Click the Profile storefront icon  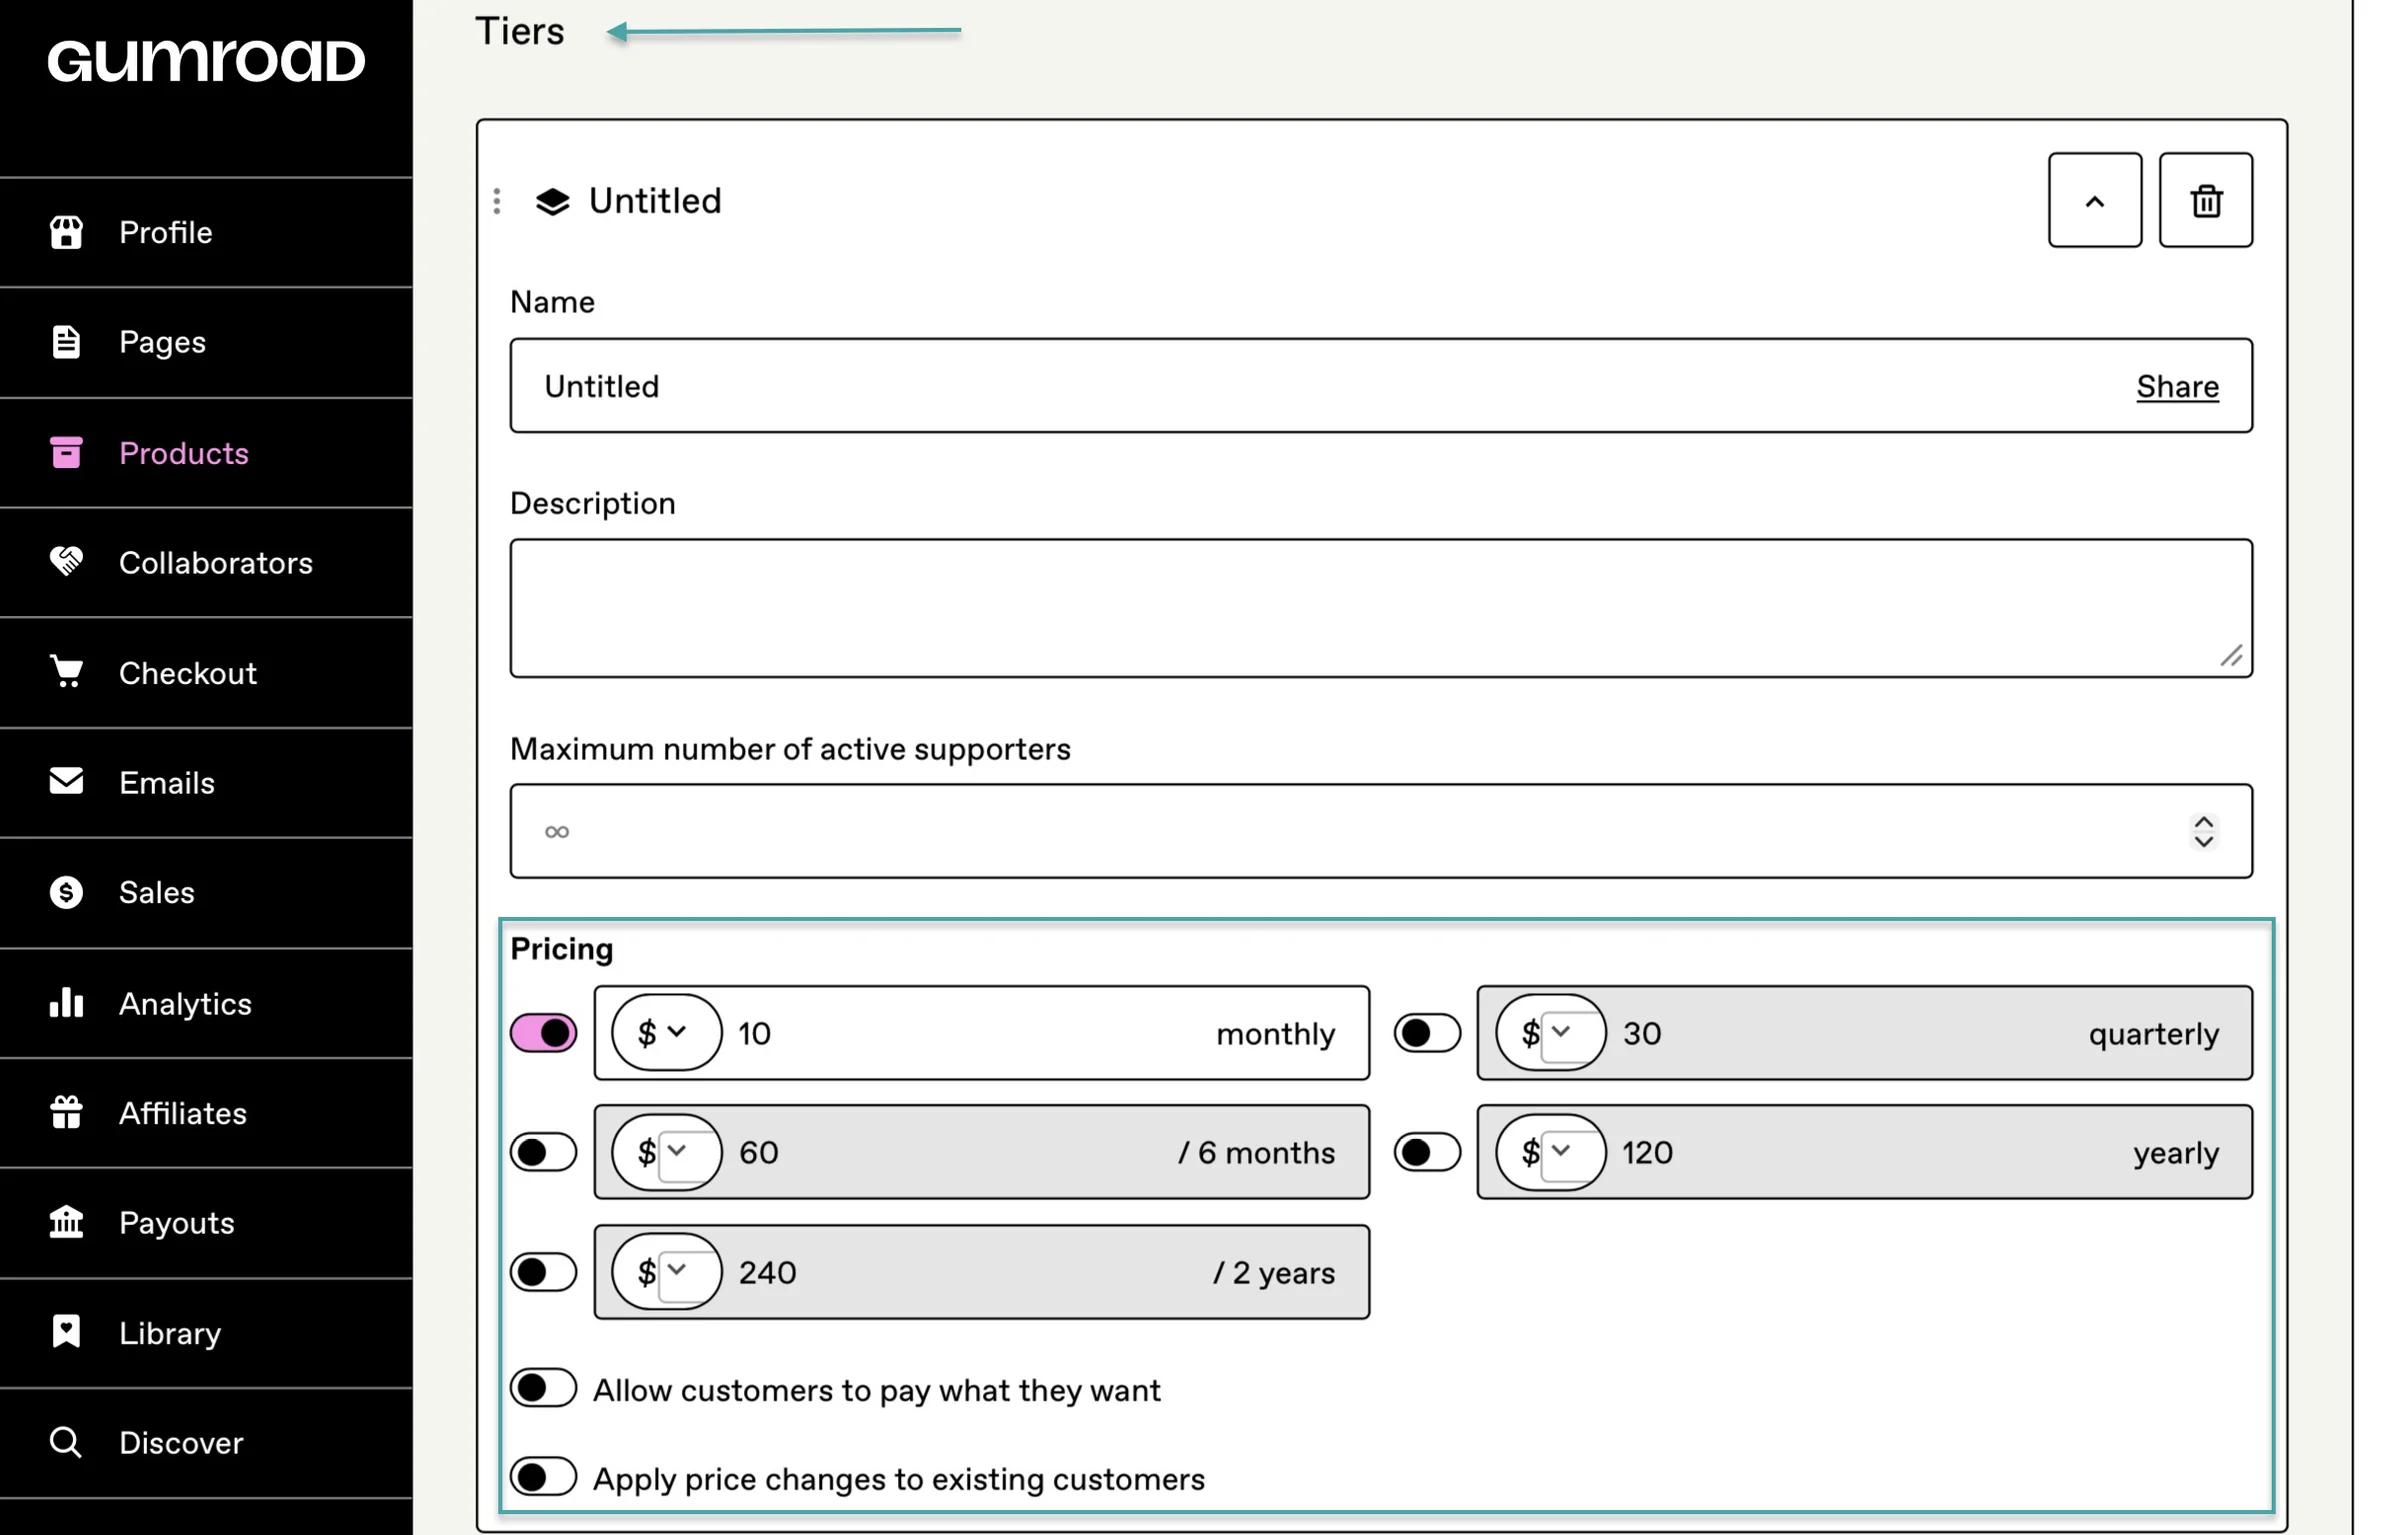(x=66, y=232)
